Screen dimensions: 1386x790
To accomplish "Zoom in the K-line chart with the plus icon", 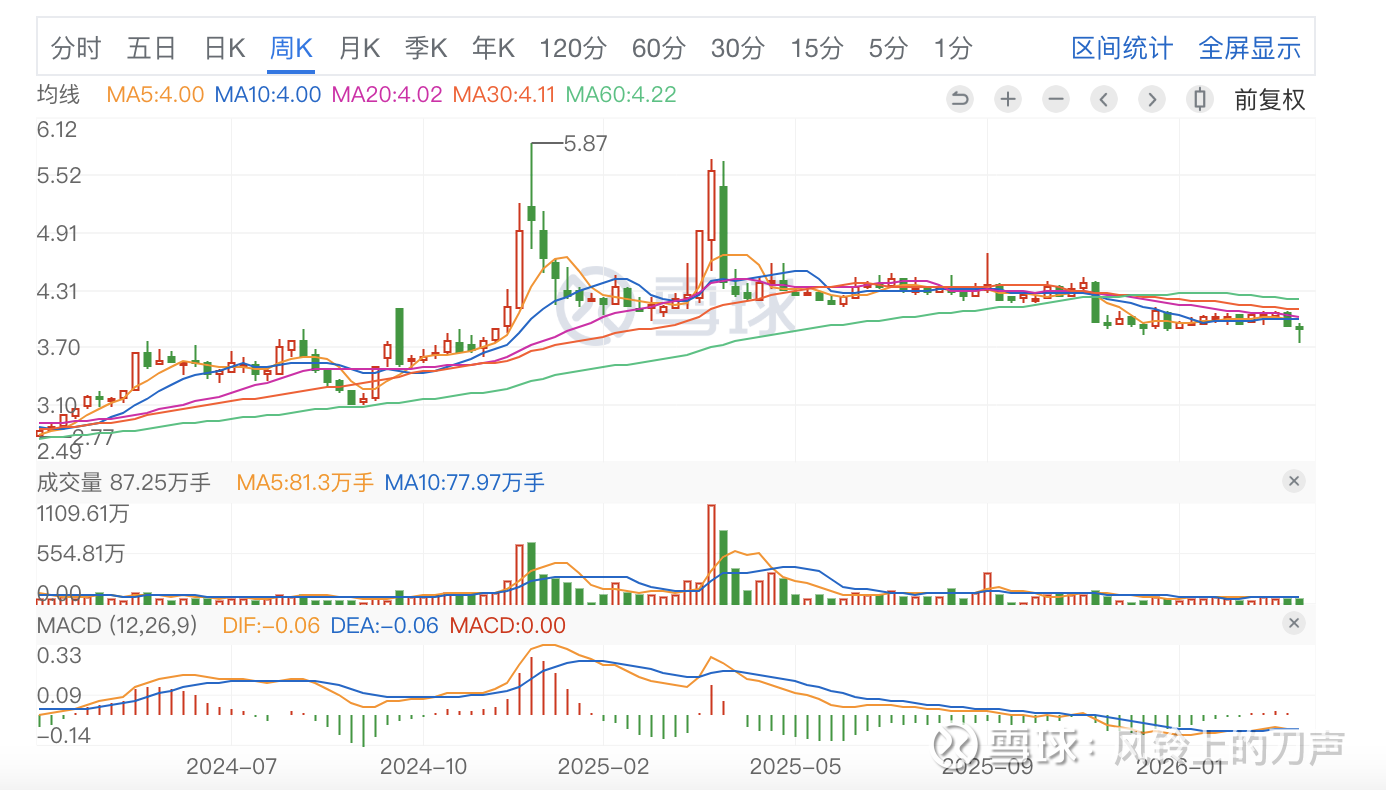I will tap(1008, 99).
